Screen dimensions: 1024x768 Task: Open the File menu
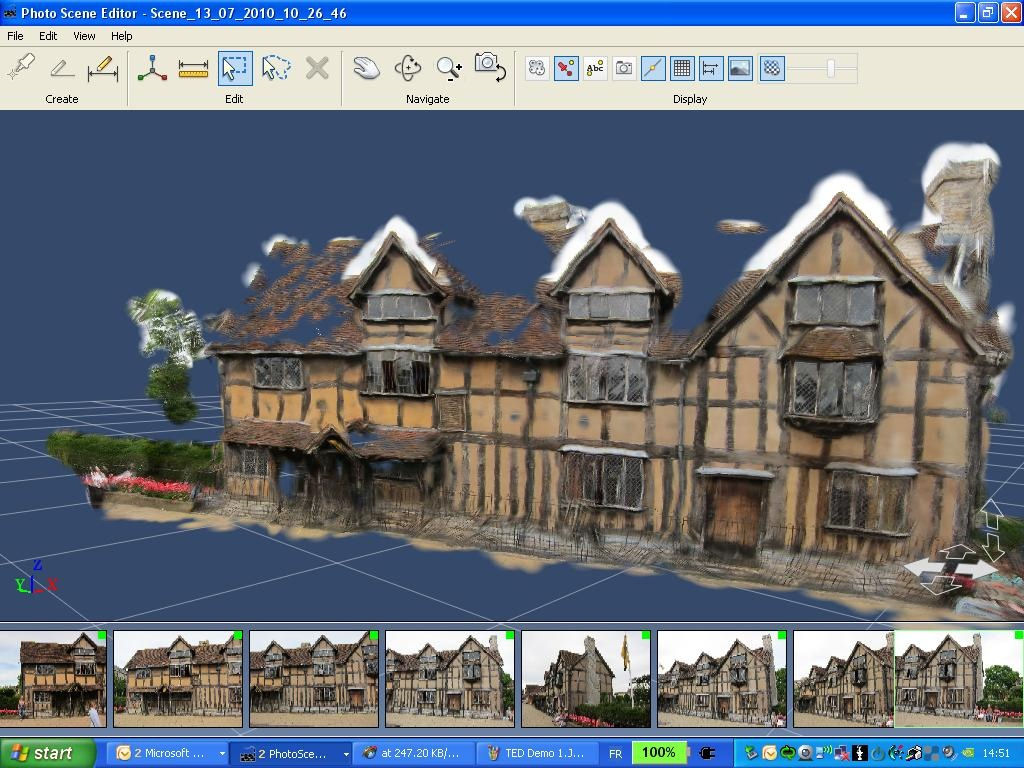tap(15, 36)
